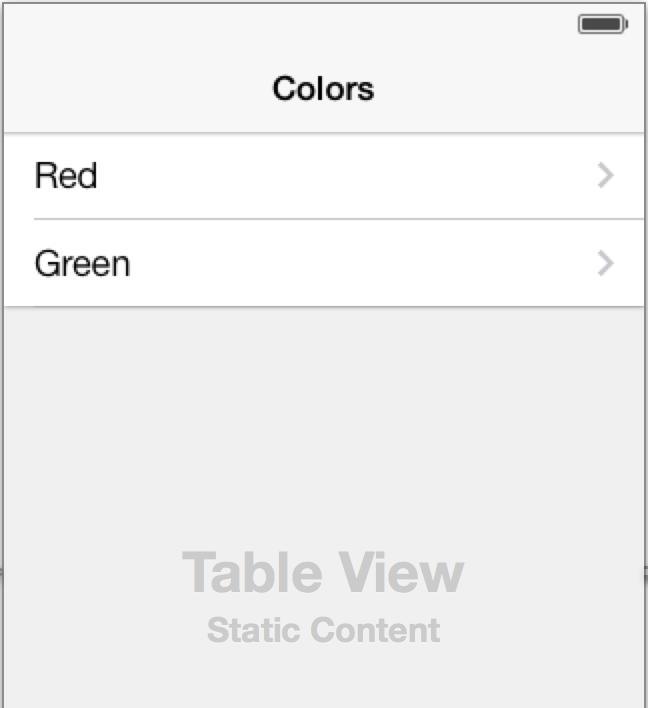Click empty status bar area left of battery

[x=289, y=24]
